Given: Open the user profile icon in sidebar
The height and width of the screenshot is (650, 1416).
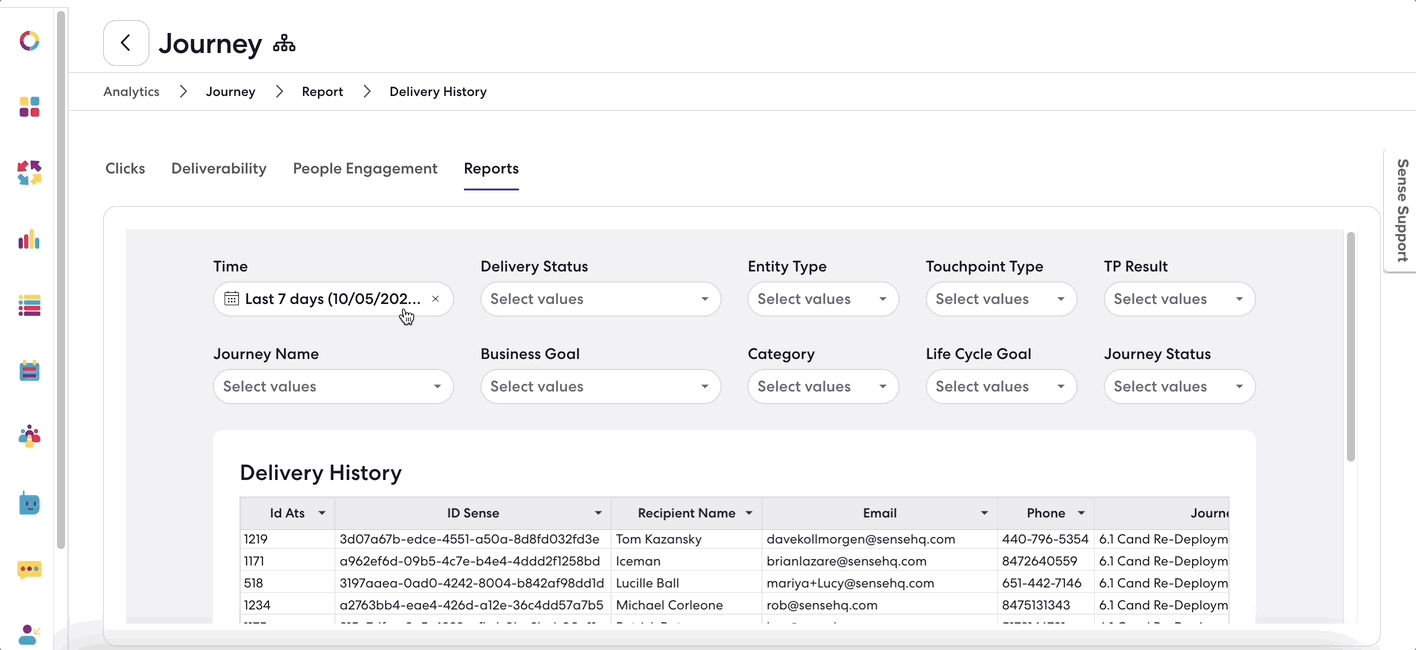Looking at the screenshot, I should coord(29,635).
